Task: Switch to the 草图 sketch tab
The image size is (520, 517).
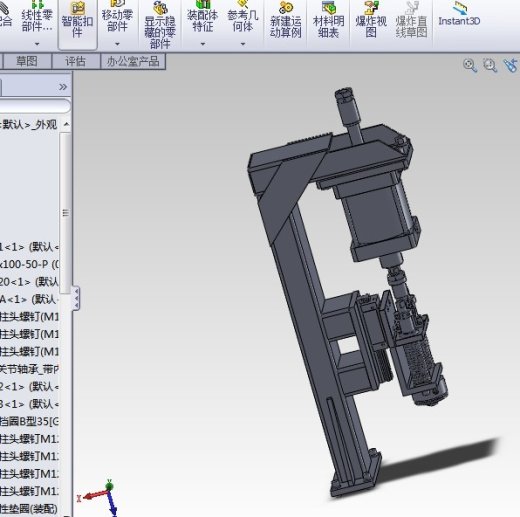Action: click(x=27, y=62)
